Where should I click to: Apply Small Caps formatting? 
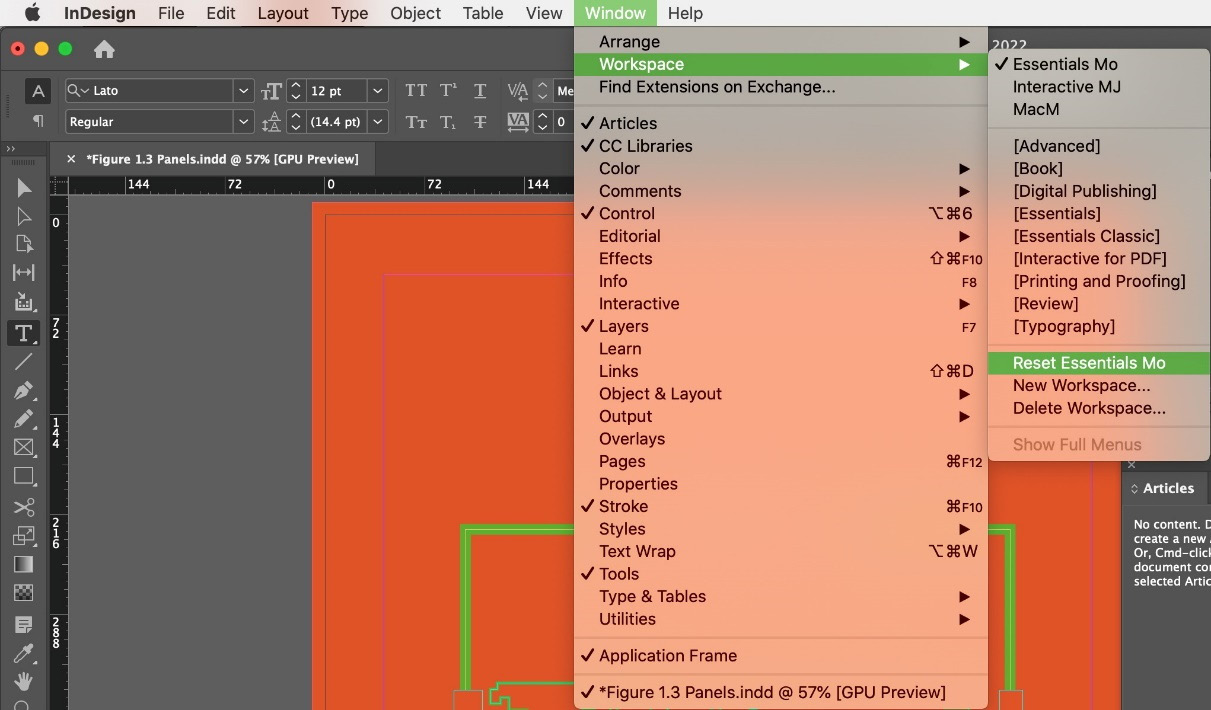pyautogui.click(x=416, y=122)
